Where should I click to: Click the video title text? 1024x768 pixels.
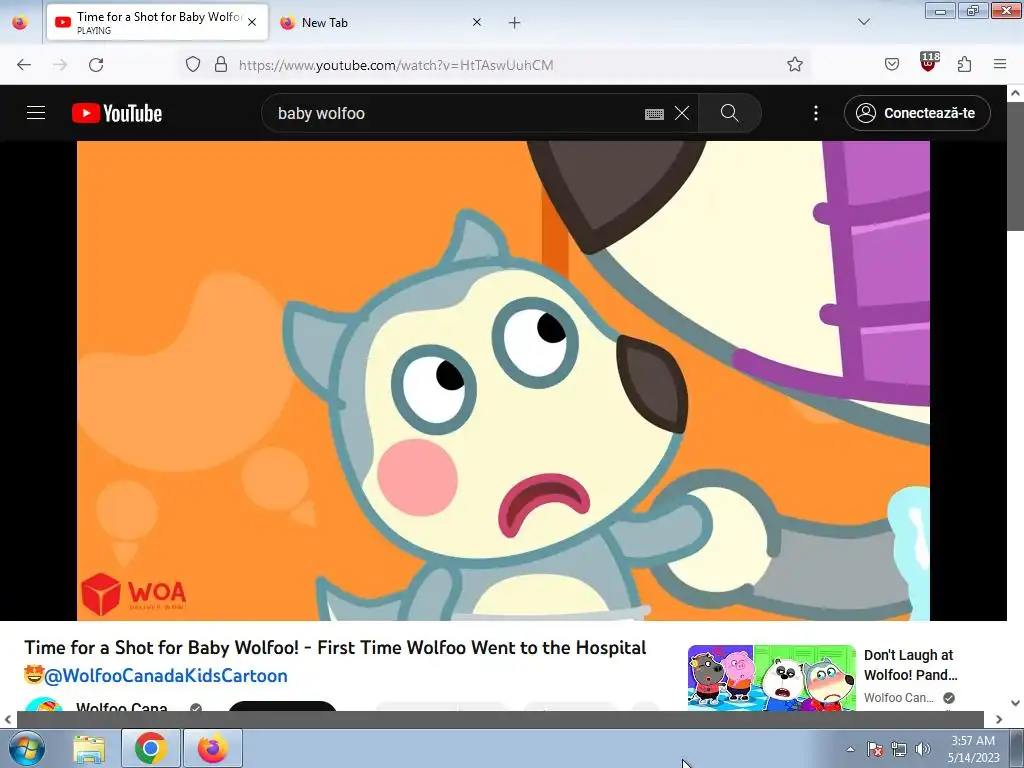[x=335, y=647]
